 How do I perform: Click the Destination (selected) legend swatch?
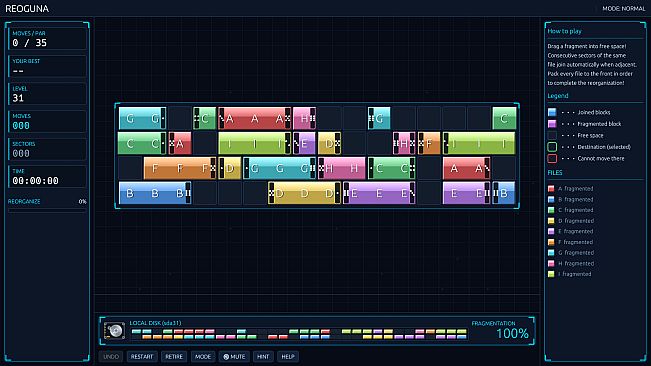point(552,147)
